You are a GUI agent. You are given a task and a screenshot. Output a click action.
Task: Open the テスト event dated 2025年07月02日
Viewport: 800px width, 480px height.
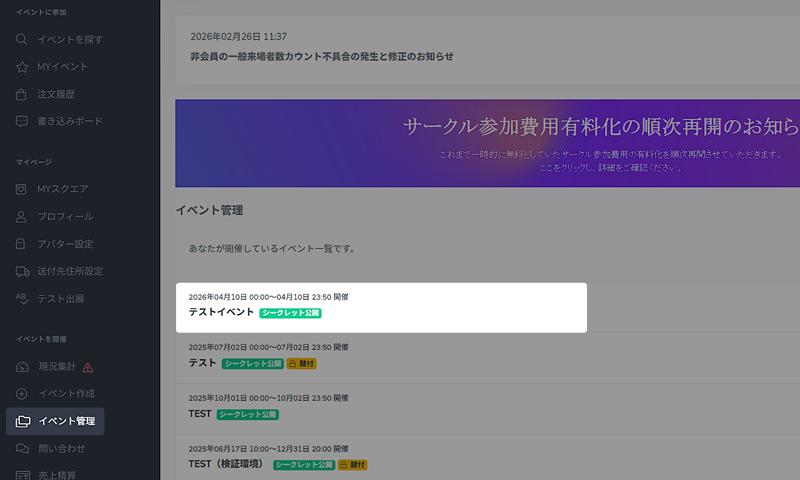coord(203,362)
